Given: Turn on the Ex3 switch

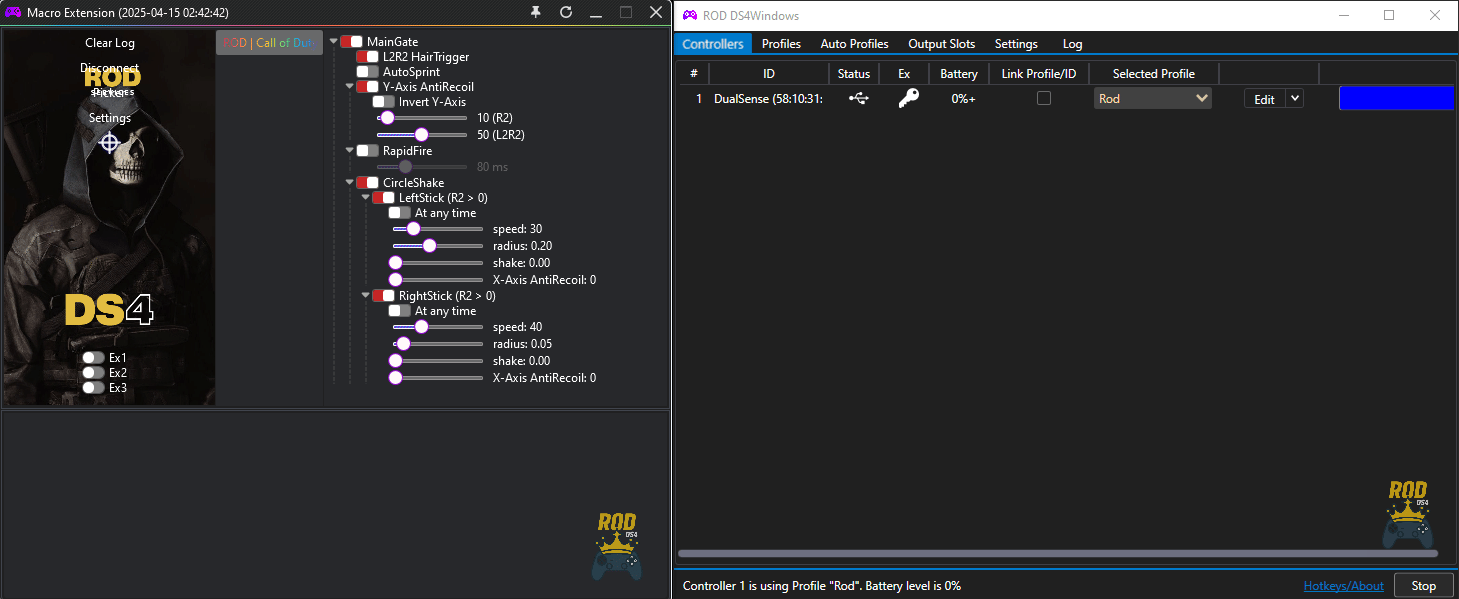Looking at the screenshot, I should [x=93, y=387].
